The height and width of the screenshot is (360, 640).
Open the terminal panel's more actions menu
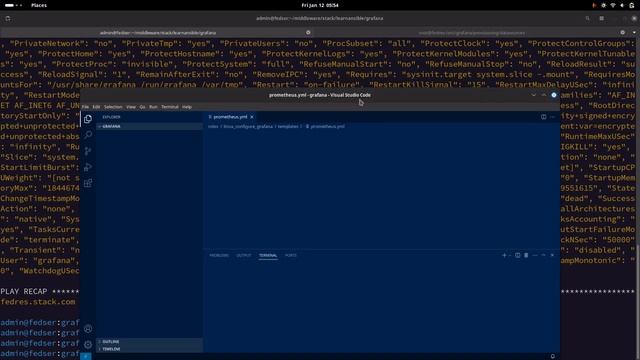click(x=535, y=255)
